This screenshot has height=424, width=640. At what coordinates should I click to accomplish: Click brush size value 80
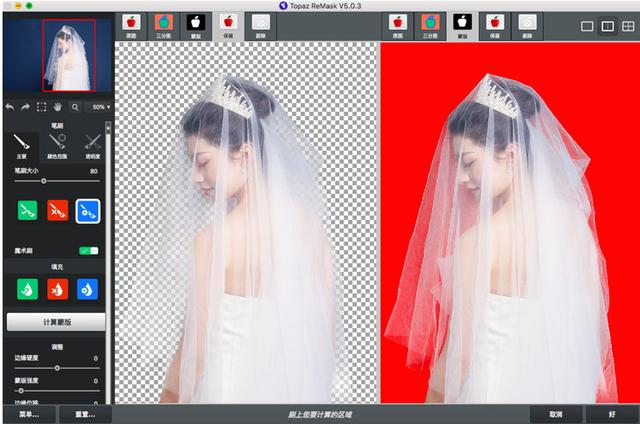pyautogui.click(x=94, y=171)
